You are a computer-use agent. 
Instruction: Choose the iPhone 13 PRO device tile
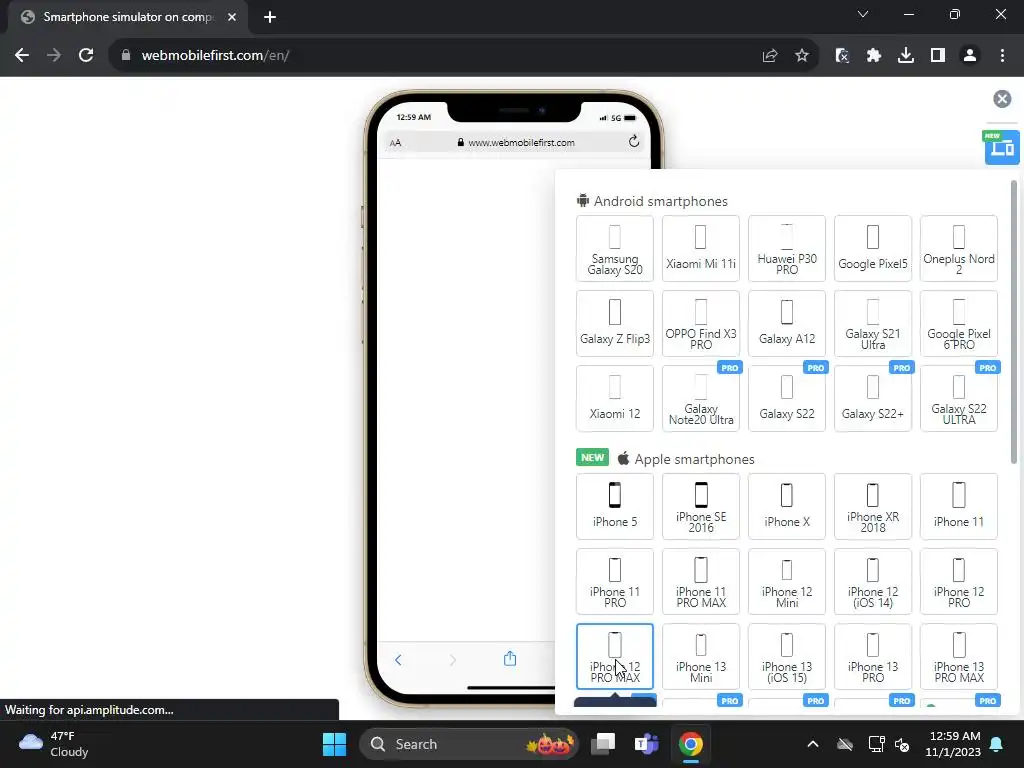pyautogui.click(x=872, y=657)
